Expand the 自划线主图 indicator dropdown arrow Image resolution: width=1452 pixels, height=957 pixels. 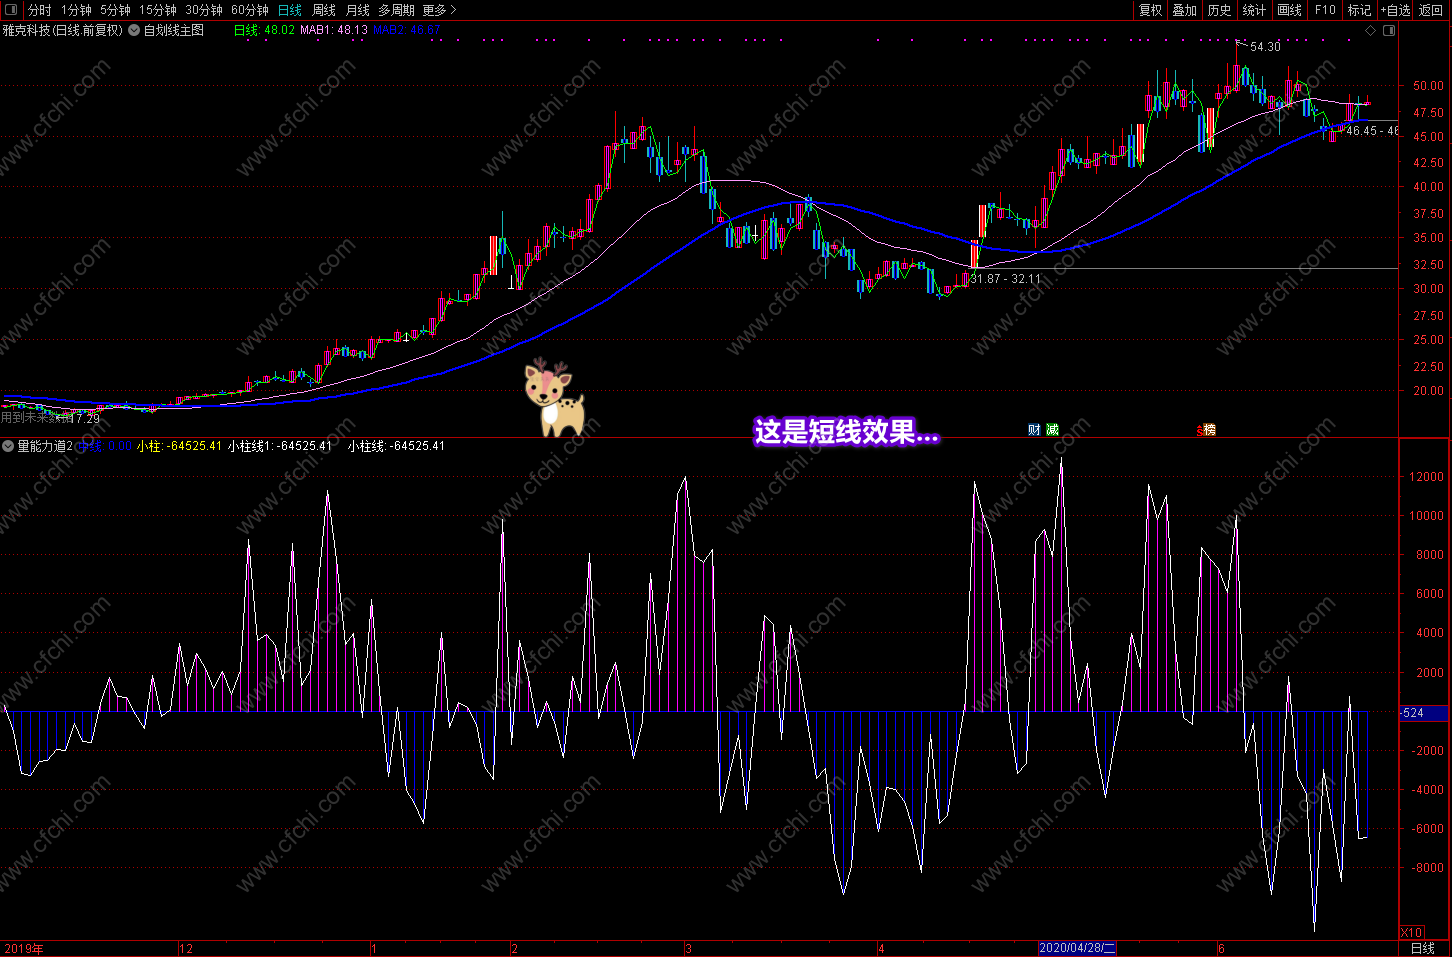click(x=134, y=30)
